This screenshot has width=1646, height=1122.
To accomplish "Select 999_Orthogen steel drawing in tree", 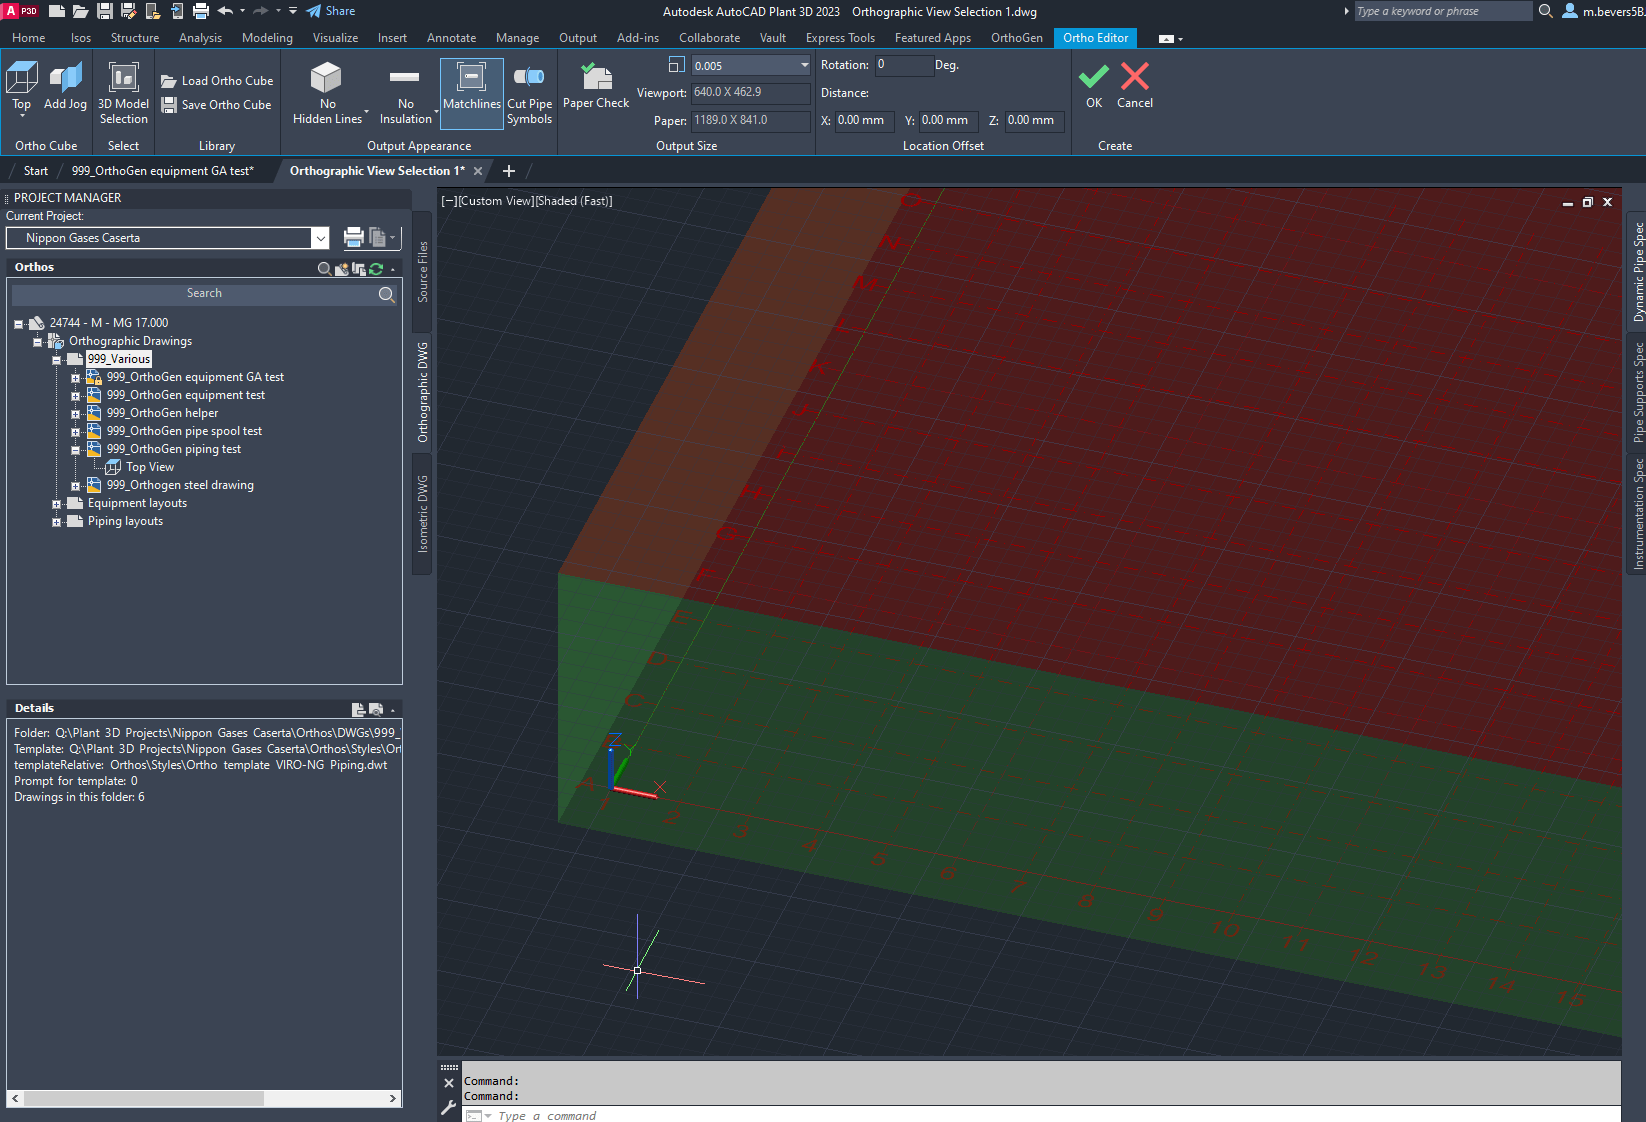I will tap(180, 485).
